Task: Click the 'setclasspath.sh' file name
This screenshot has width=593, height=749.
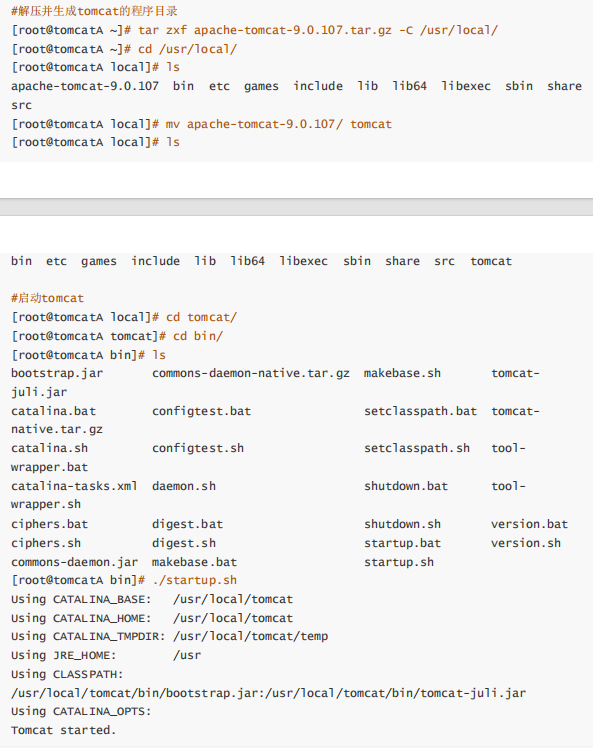Action: pyautogui.click(x=417, y=449)
